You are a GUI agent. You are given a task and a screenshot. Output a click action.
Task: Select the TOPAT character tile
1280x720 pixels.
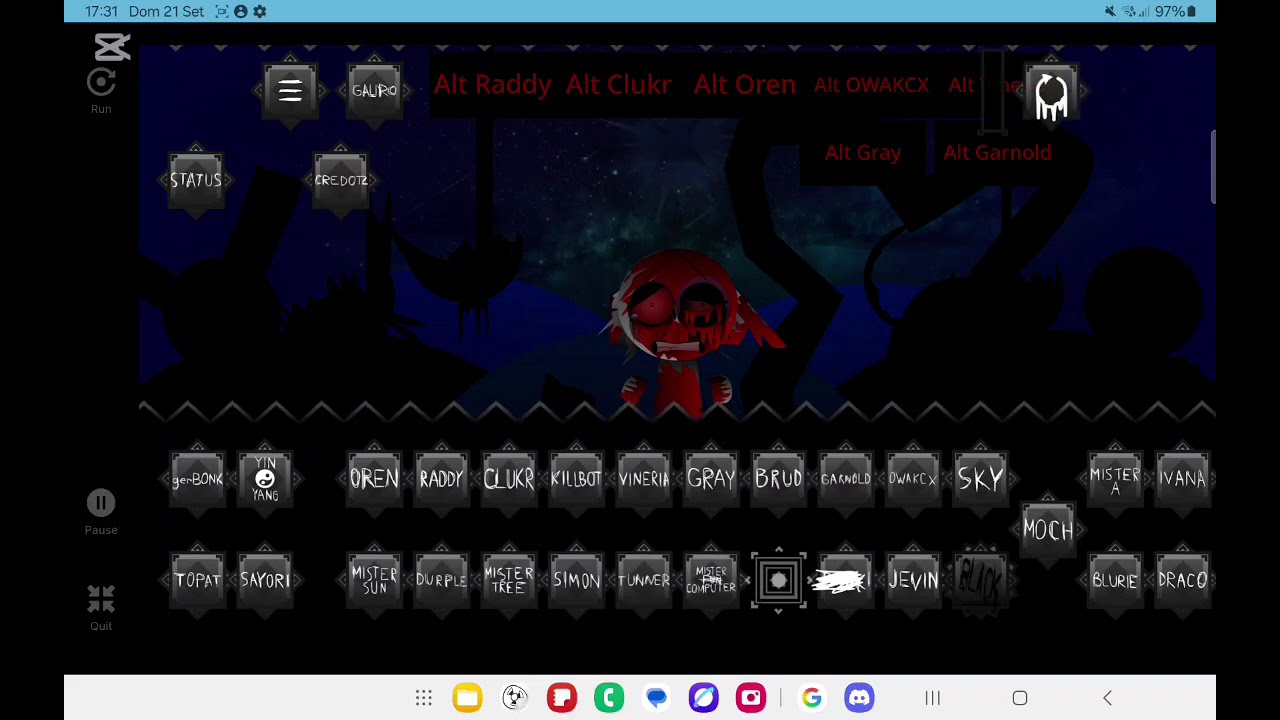tap(197, 580)
